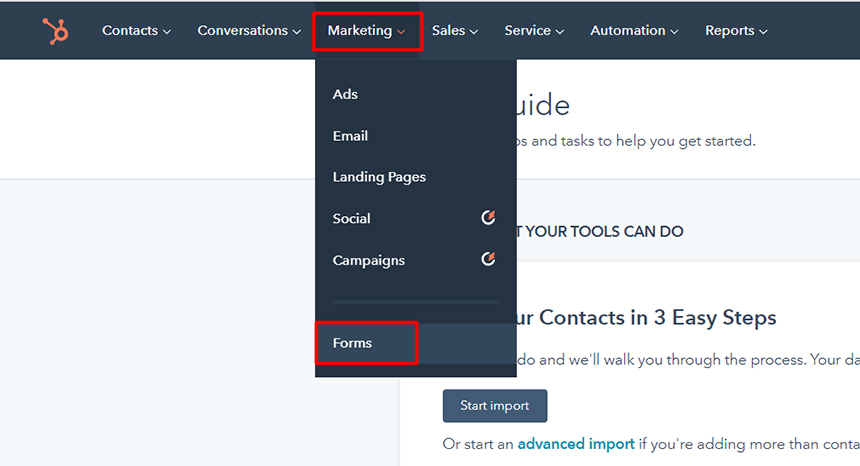This screenshot has width=860, height=466.
Task: Follow the advanced import link
Action: point(576,444)
